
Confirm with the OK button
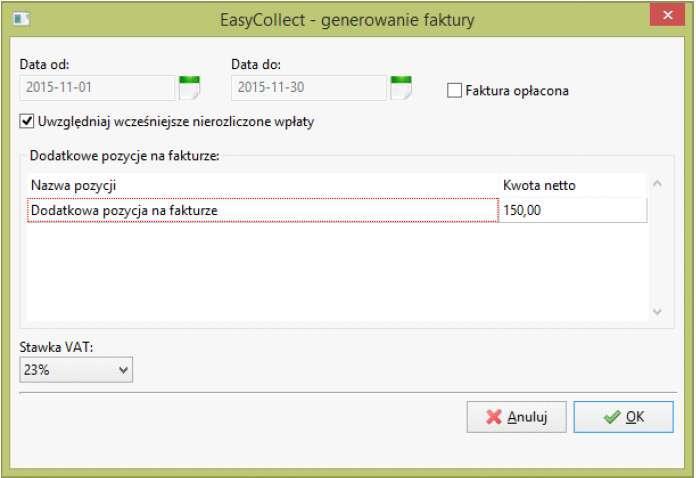[x=623, y=417]
